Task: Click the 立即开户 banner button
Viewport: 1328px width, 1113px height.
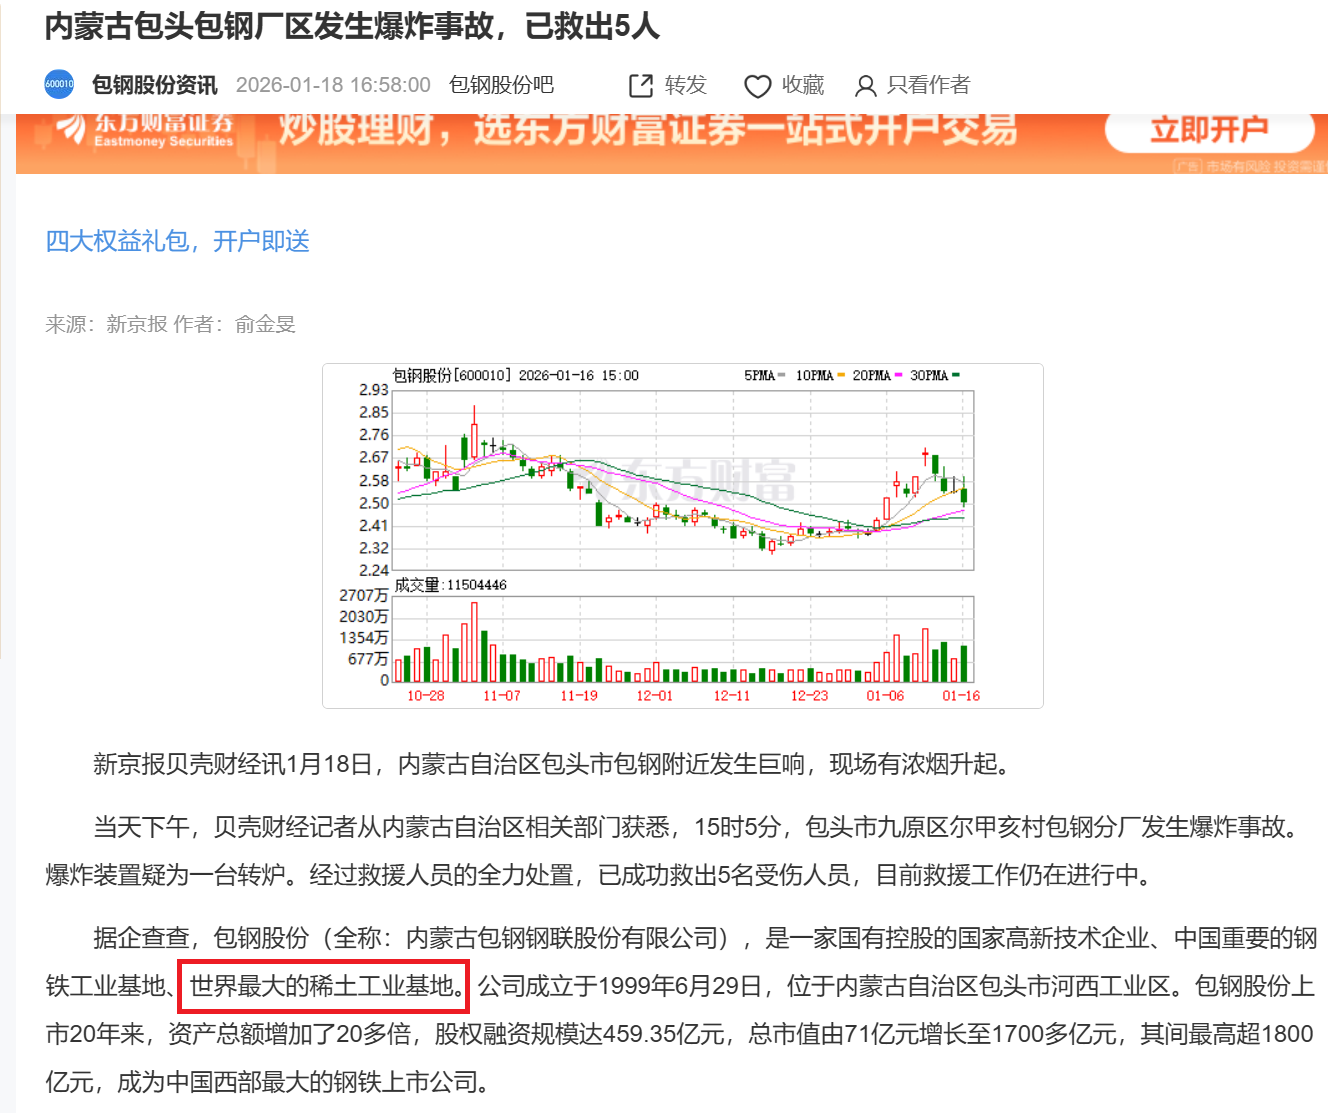Action: (1209, 130)
